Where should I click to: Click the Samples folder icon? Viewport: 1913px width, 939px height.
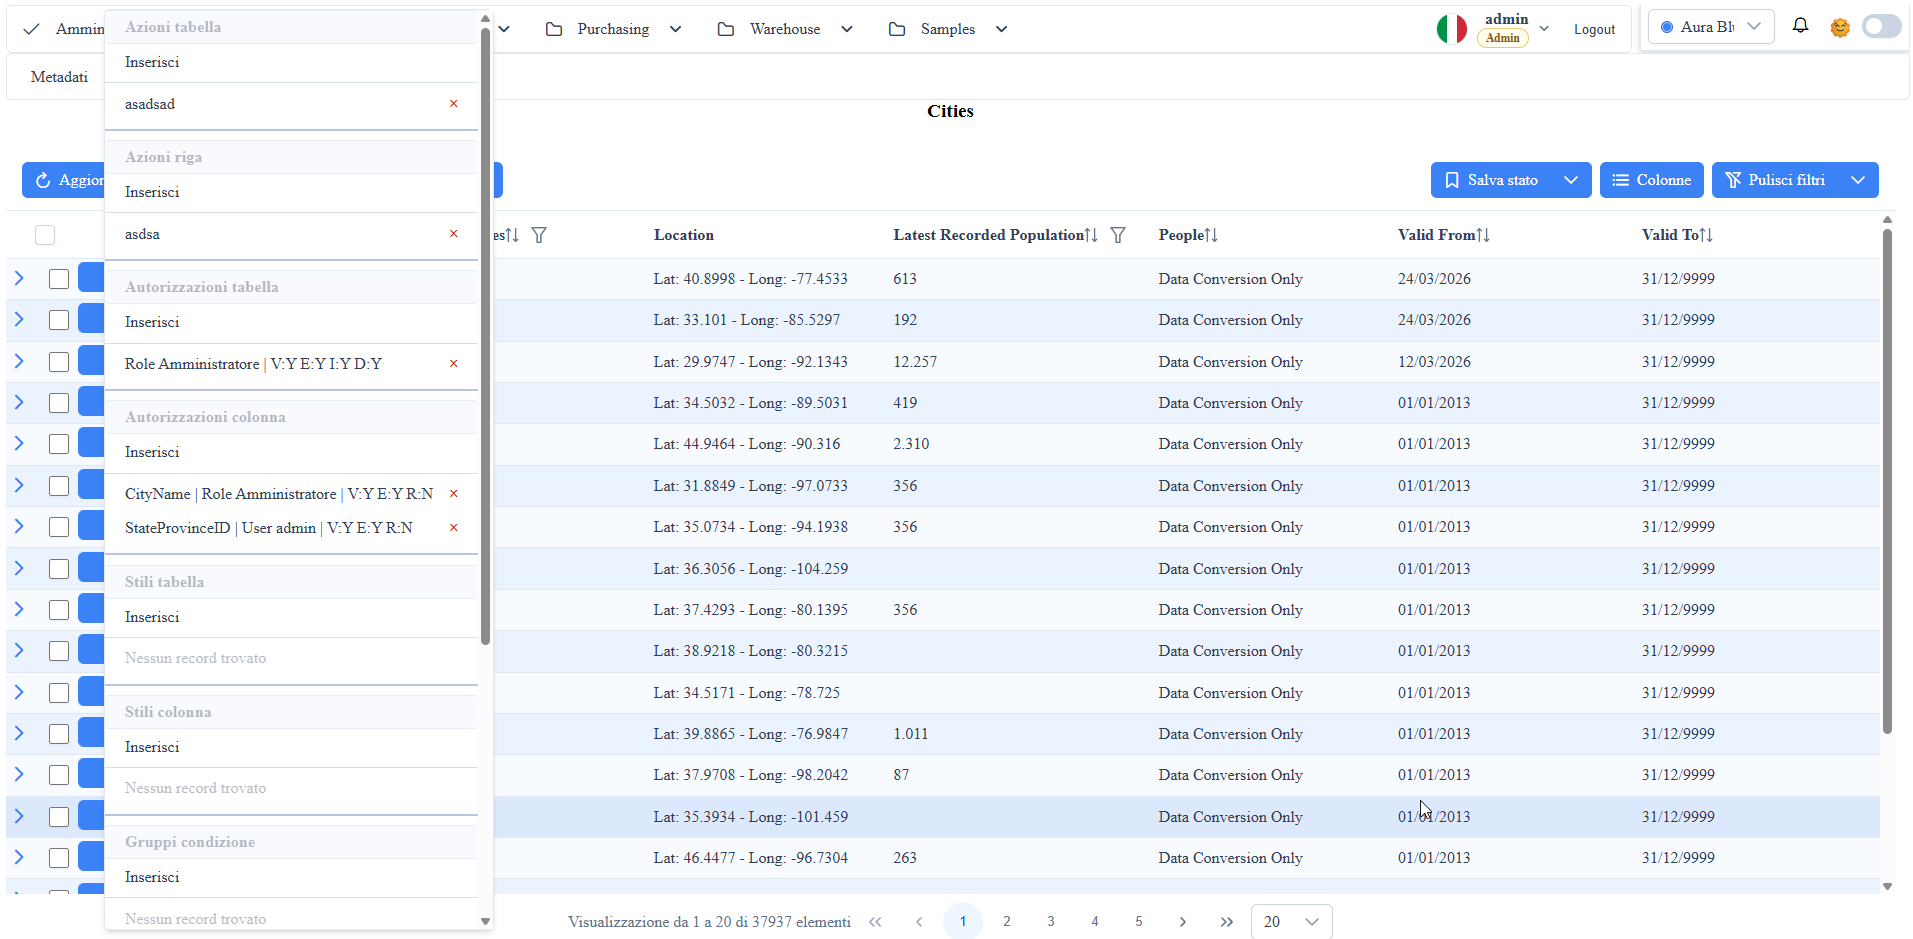coord(897,29)
